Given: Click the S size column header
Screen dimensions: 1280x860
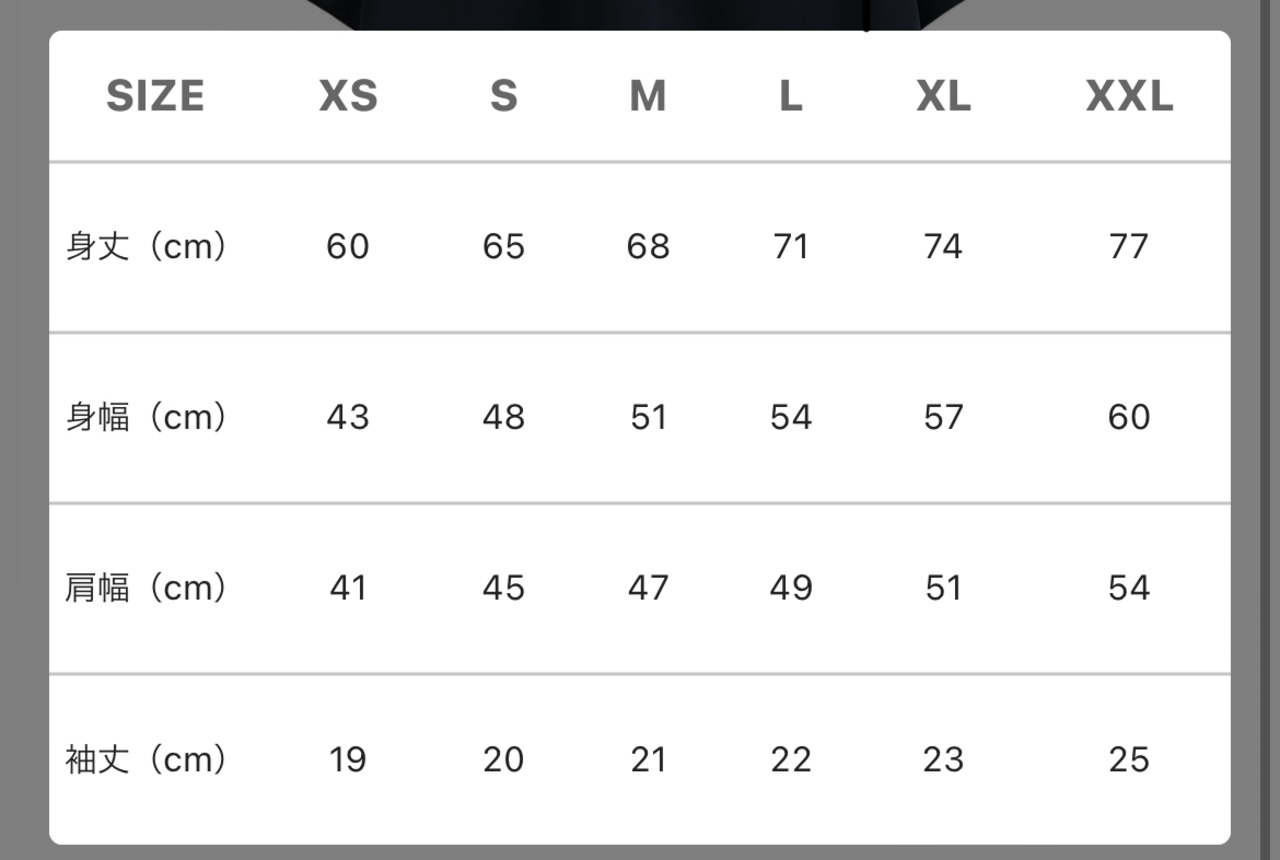Looking at the screenshot, I should (x=503, y=96).
